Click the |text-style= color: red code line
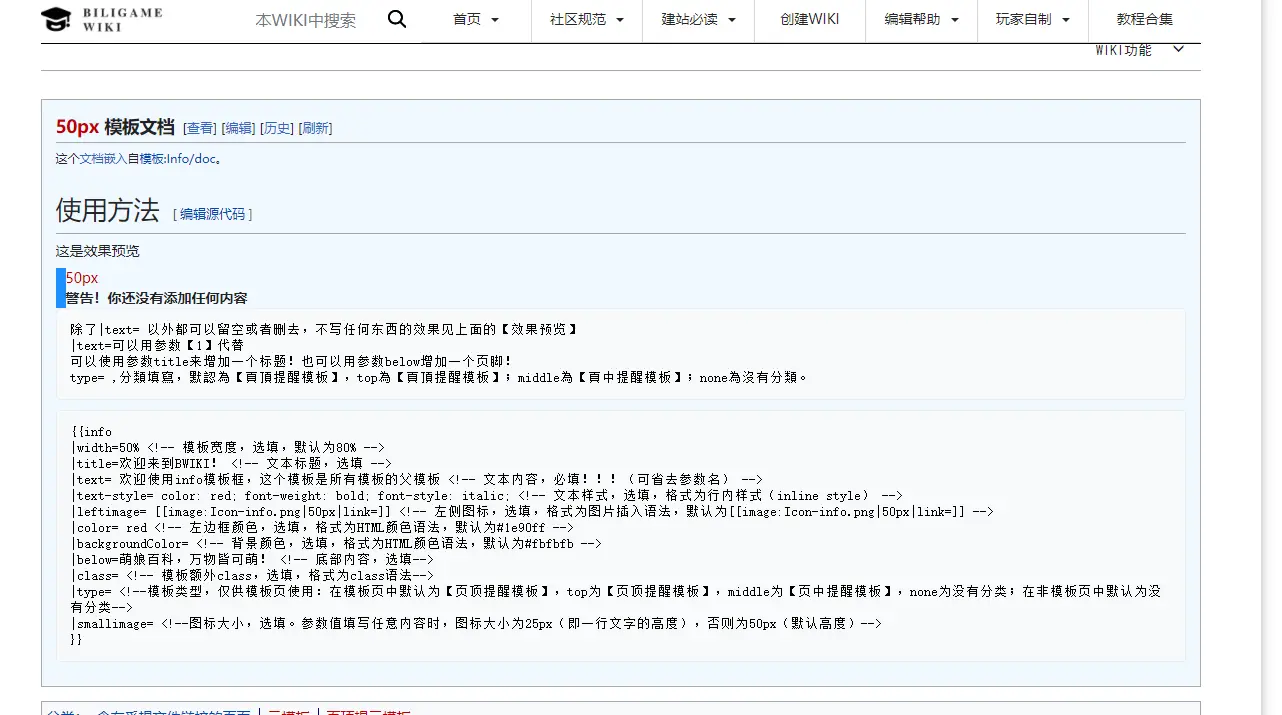The image size is (1282, 715). click(x=486, y=496)
